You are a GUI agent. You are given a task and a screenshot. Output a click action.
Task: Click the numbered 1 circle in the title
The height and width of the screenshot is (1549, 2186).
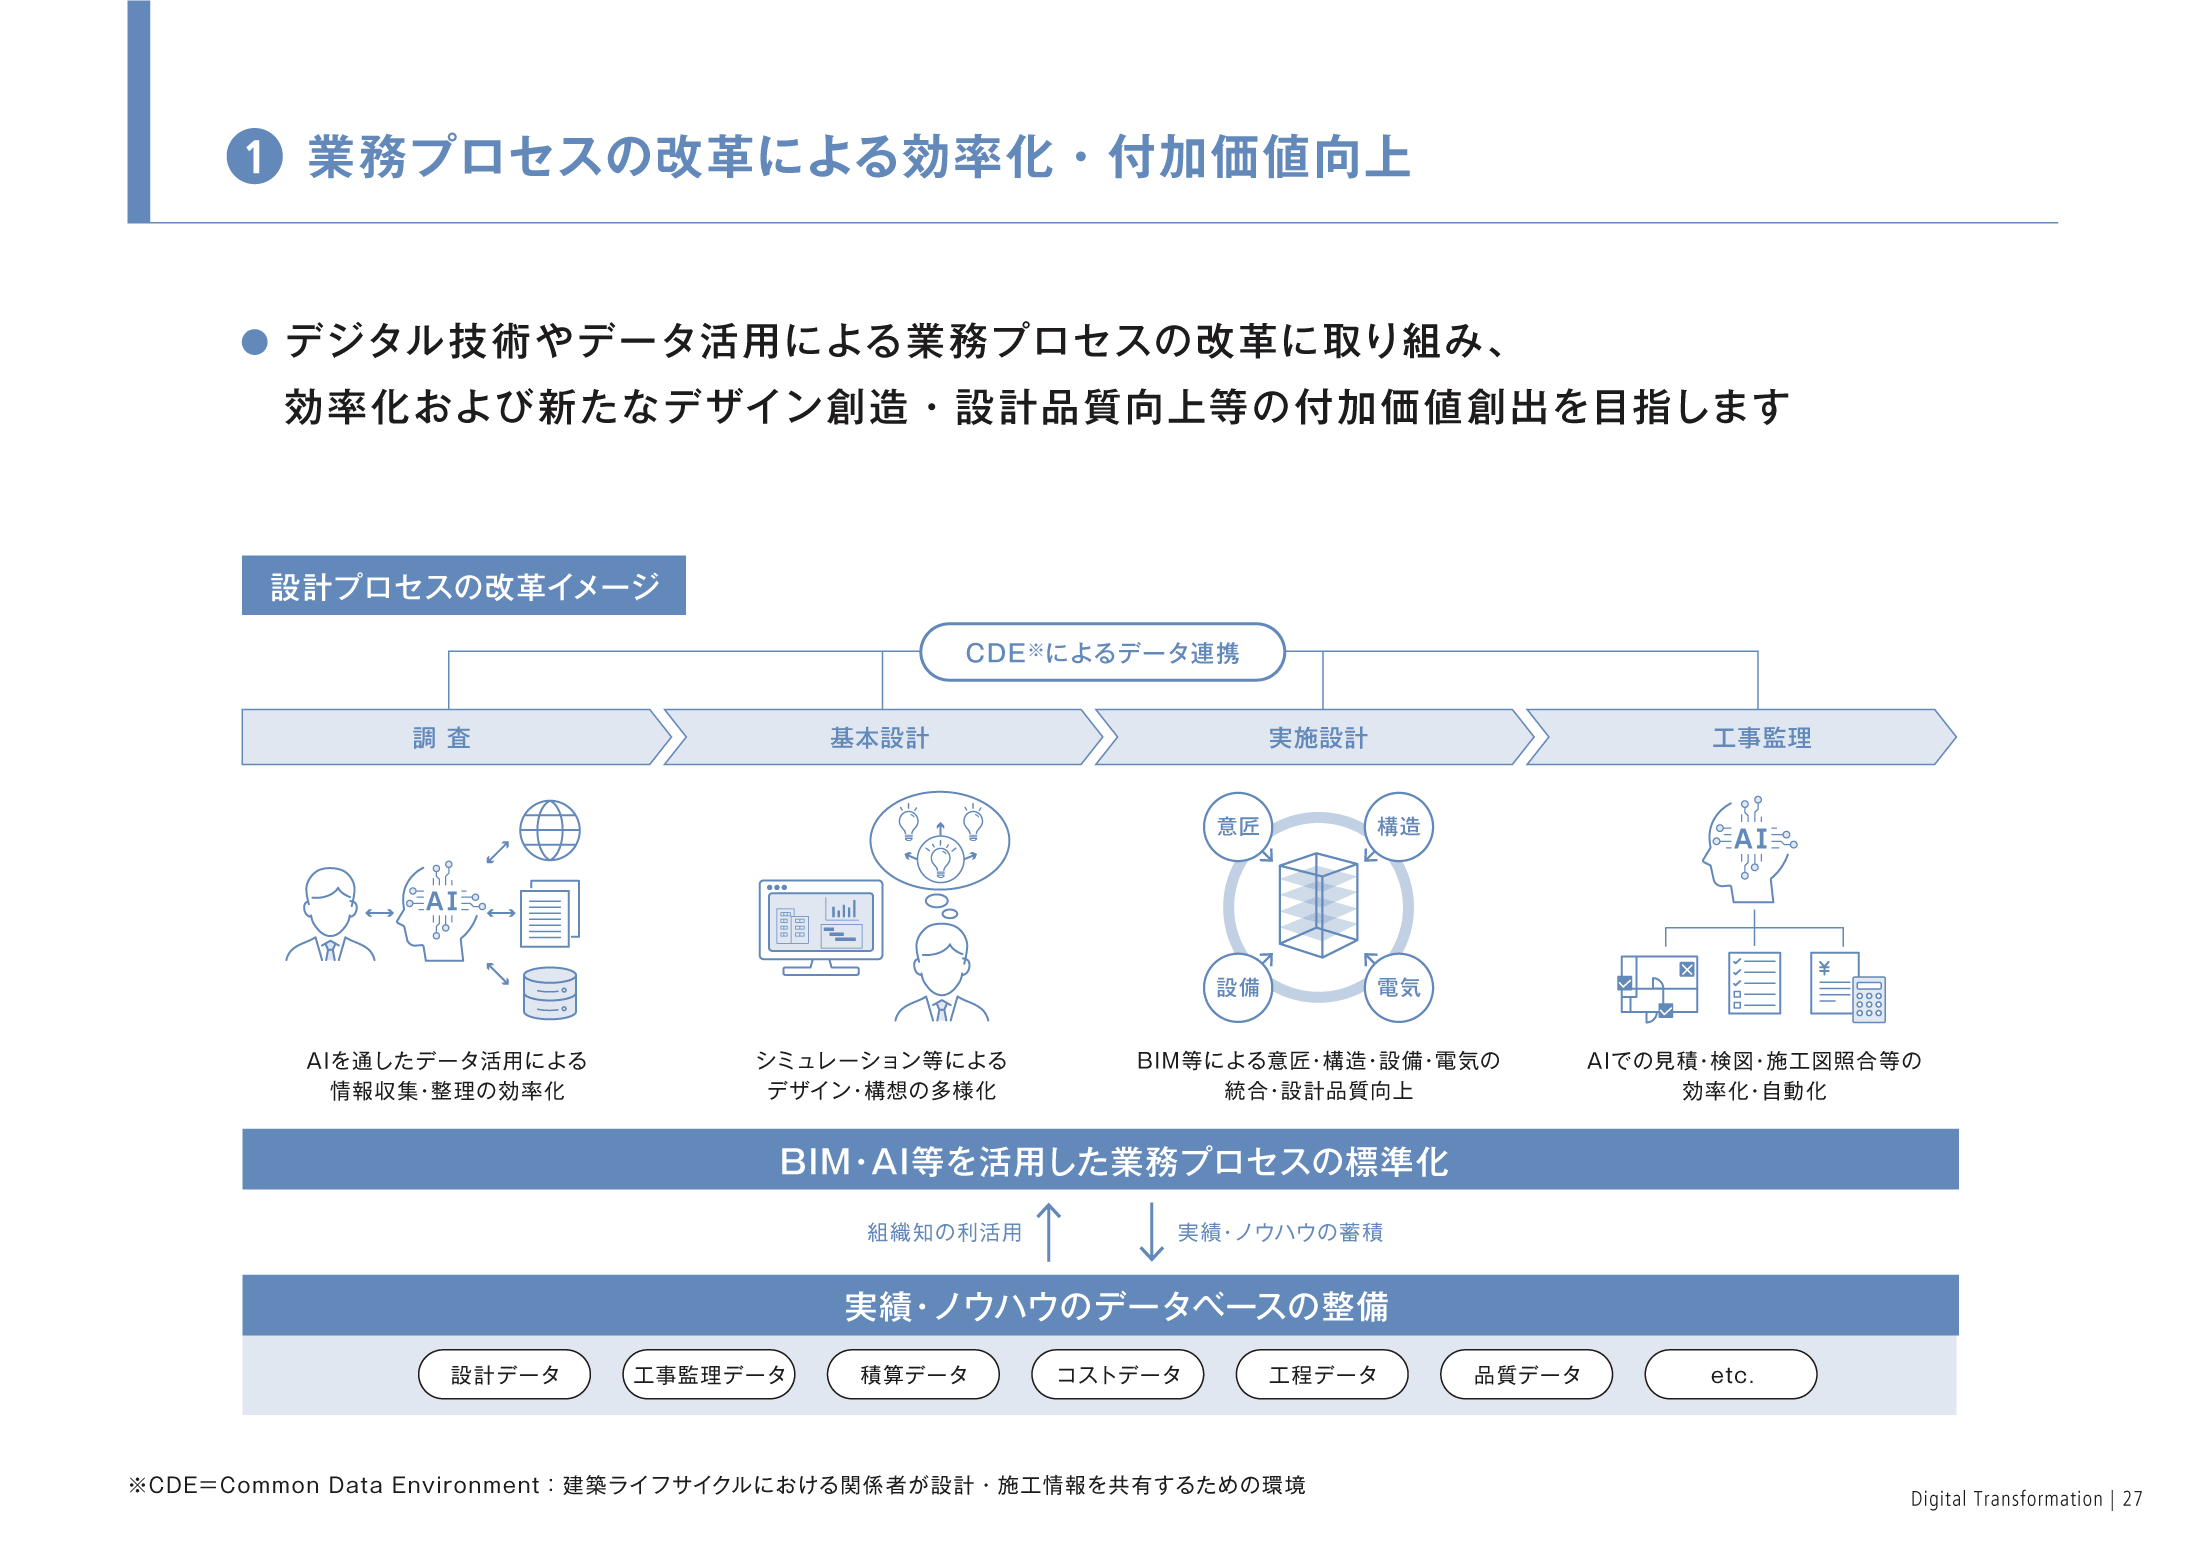click(x=254, y=157)
